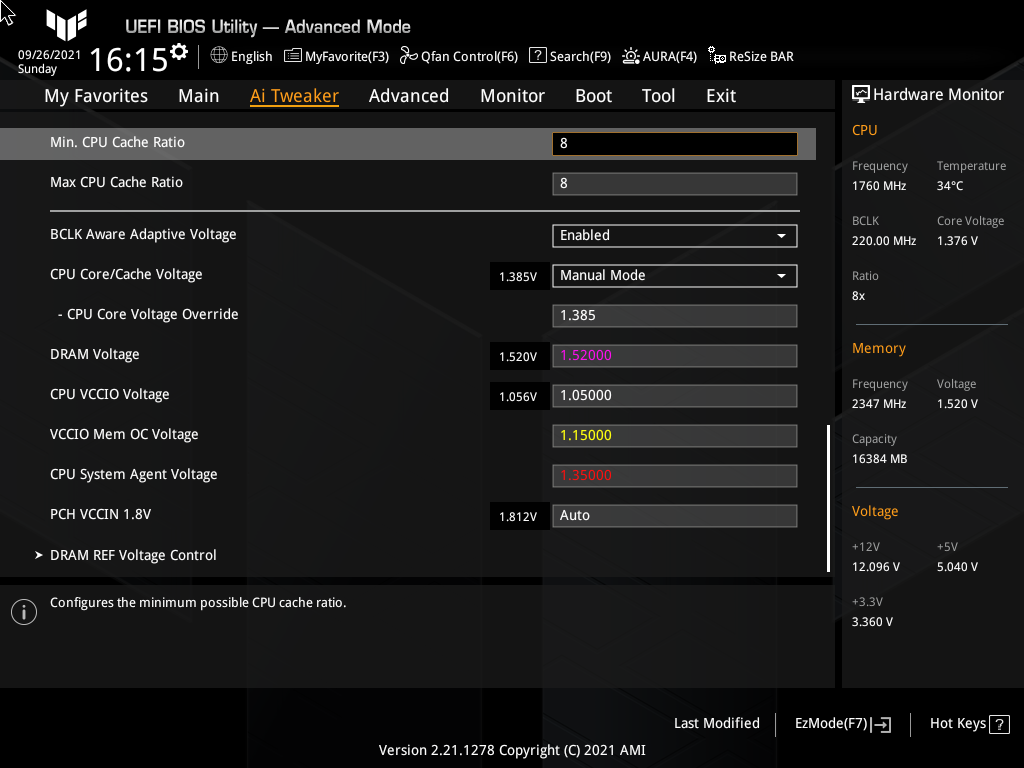Click CPU Core Voltage Override field
Screen dimensions: 1024x768
click(x=675, y=315)
